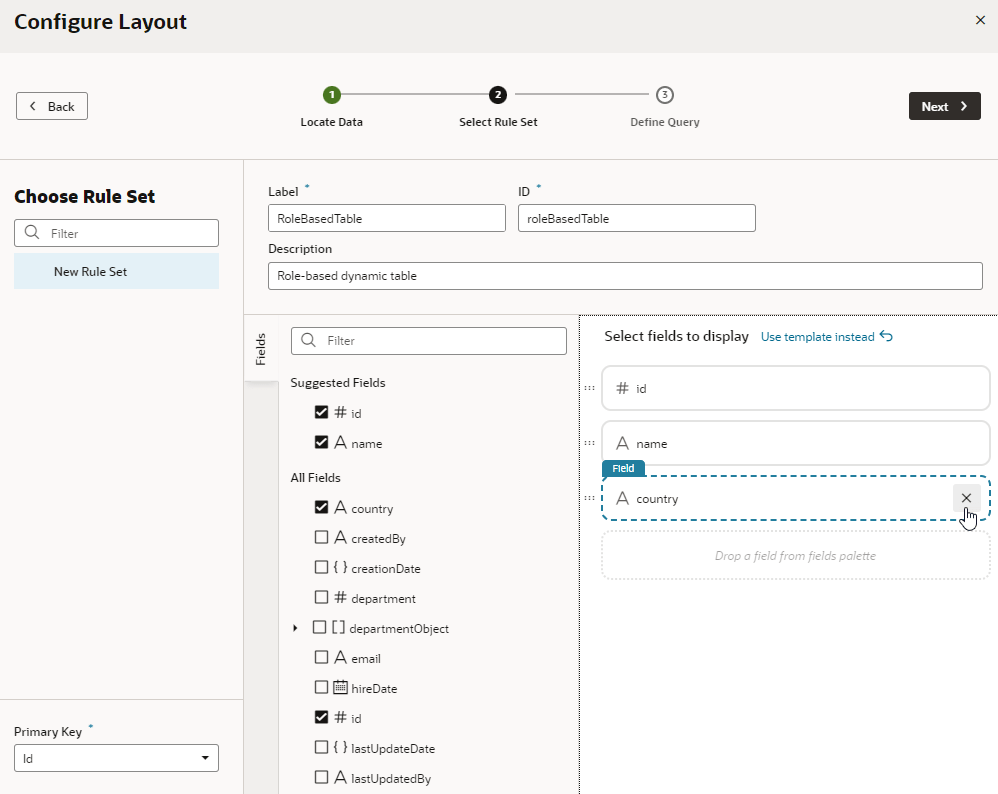This screenshot has height=794, width=998.
Task: Click the calendar icon of hireDate
Action: tap(341, 686)
